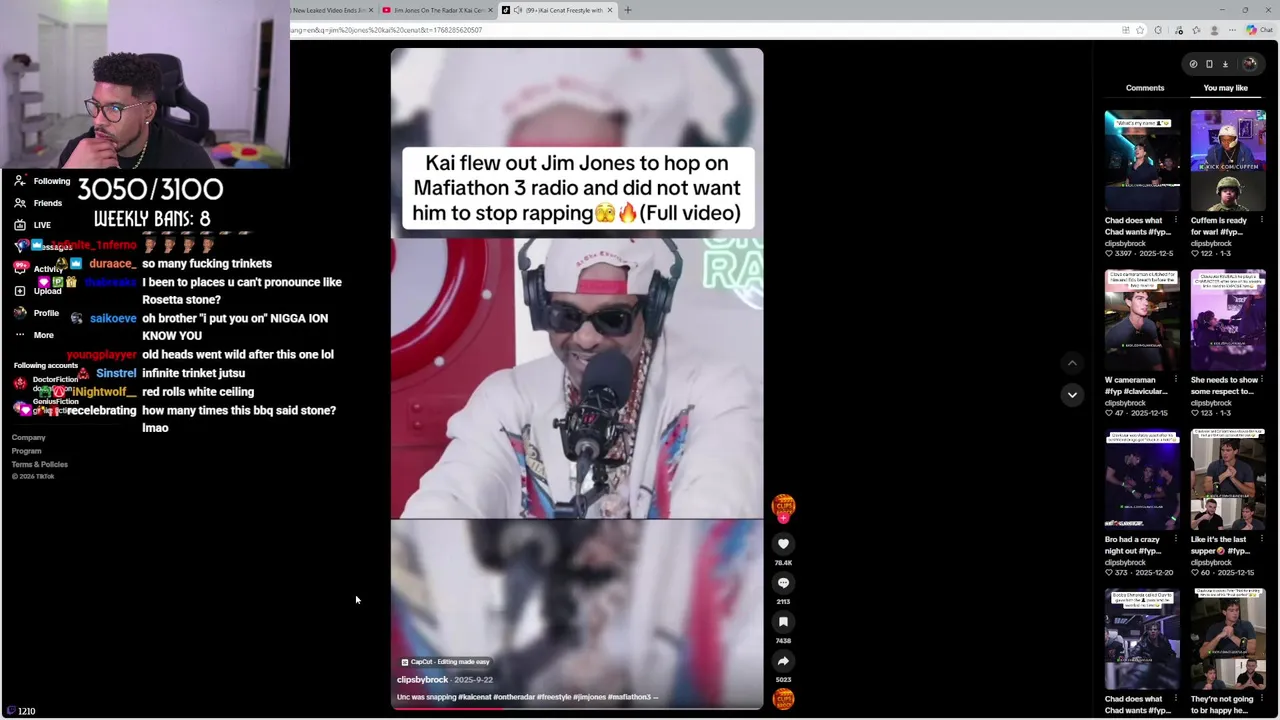Open options for She needs to show video

click(1261, 380)
